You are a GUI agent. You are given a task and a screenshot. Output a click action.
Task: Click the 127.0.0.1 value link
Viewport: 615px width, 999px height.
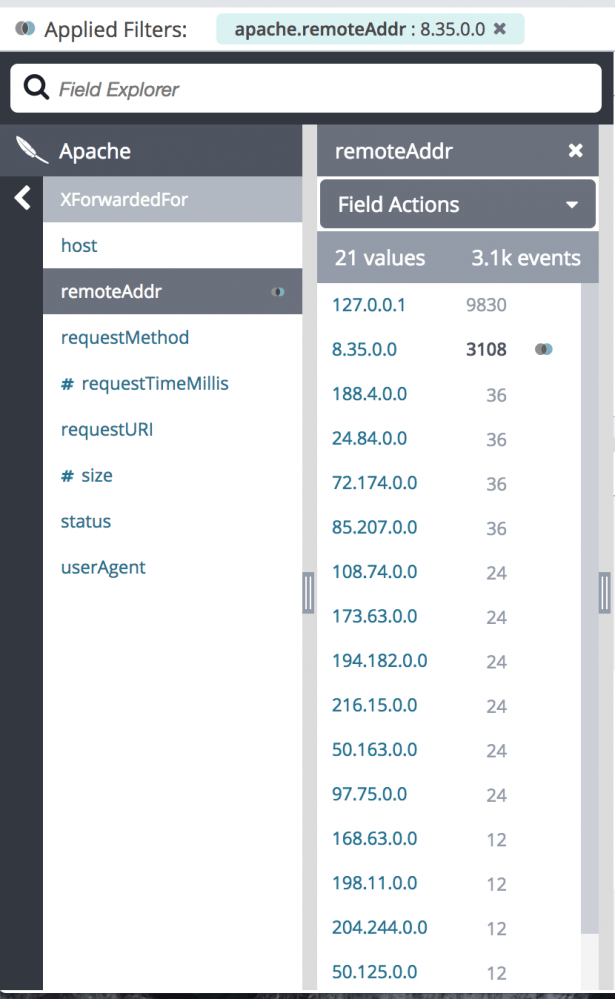coord(369,305)
